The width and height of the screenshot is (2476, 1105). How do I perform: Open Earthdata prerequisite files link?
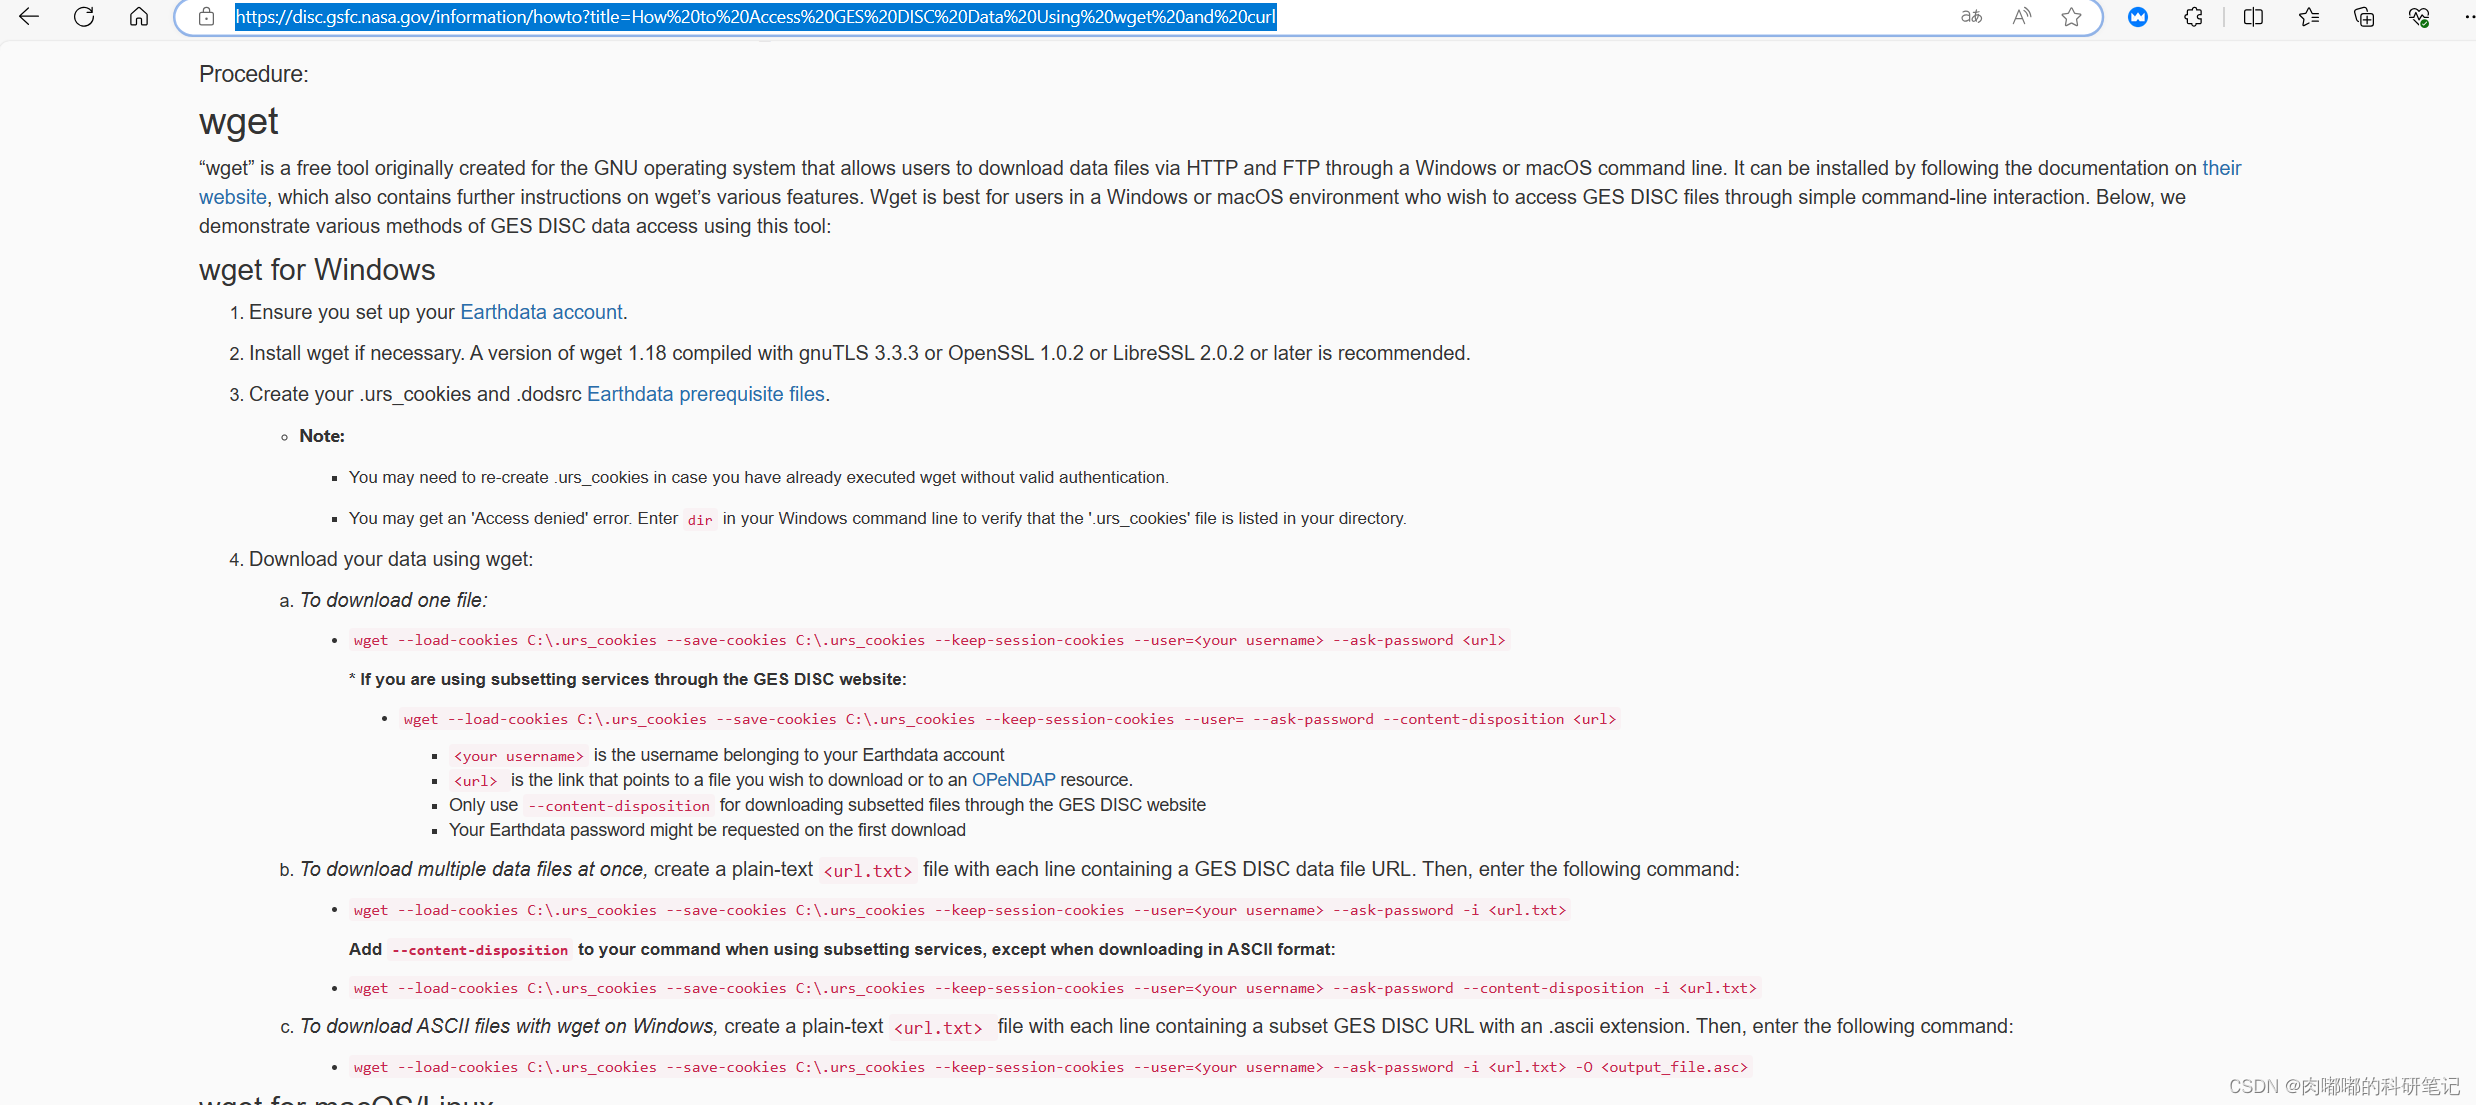[705, 394]
